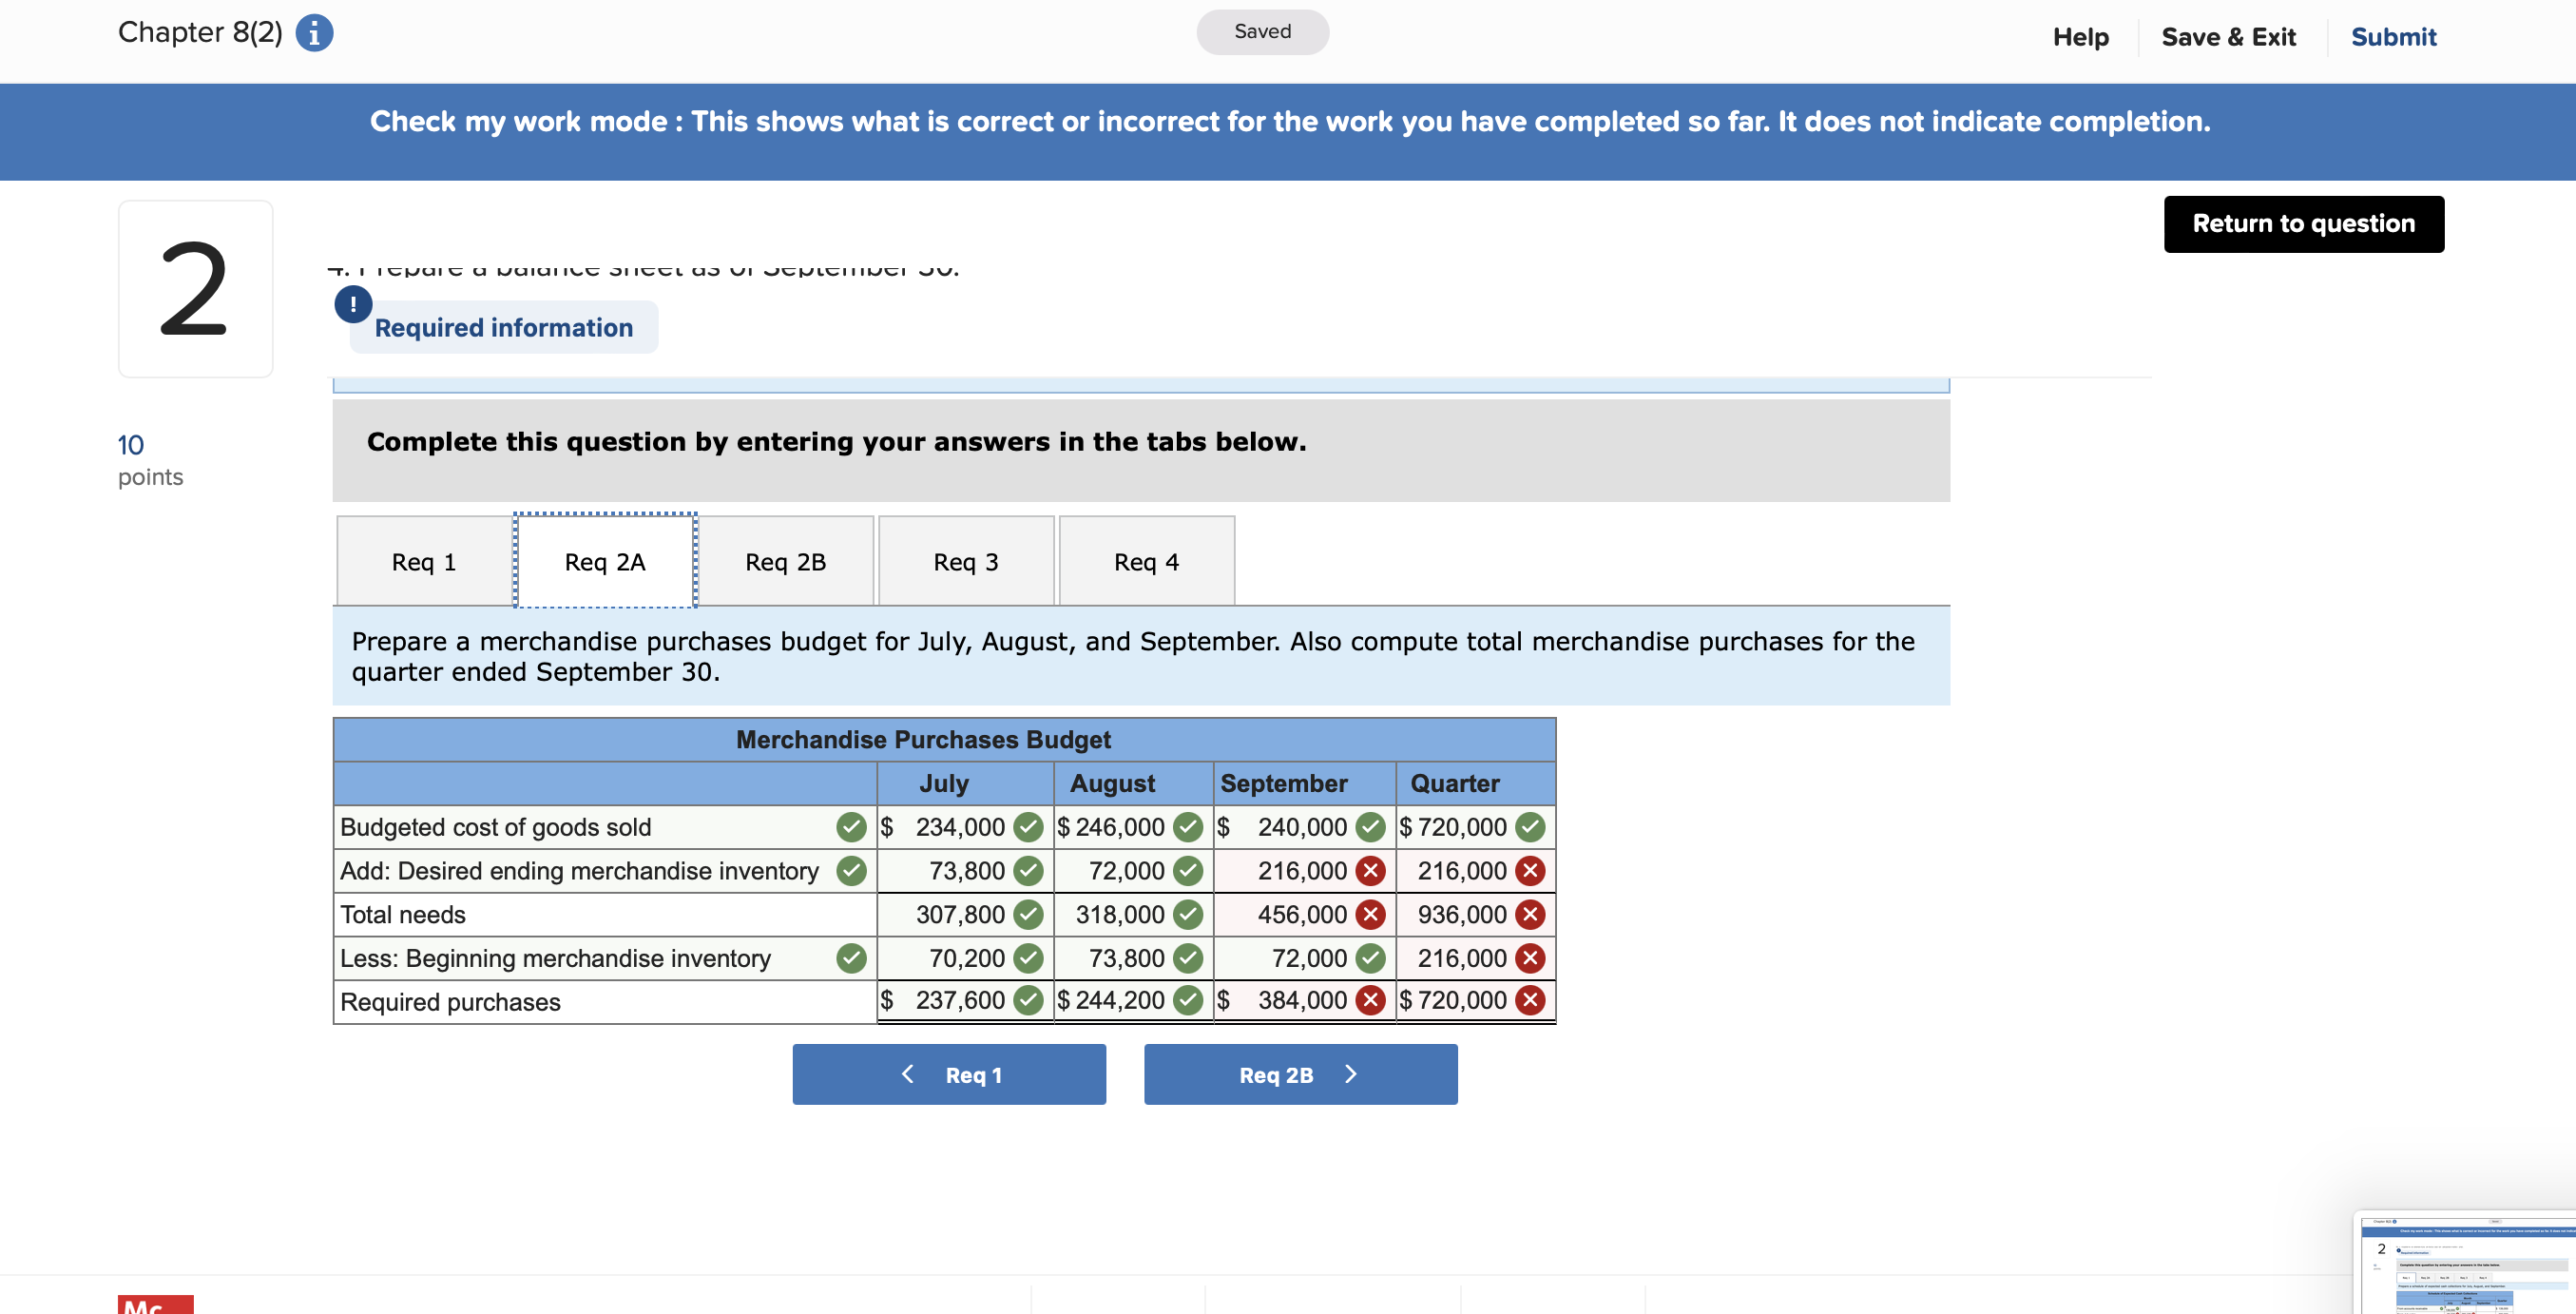Click Save & Exit
Image resolution: width=2576 pixels, height=1314 pixels.
click(x=2227, y=37)
